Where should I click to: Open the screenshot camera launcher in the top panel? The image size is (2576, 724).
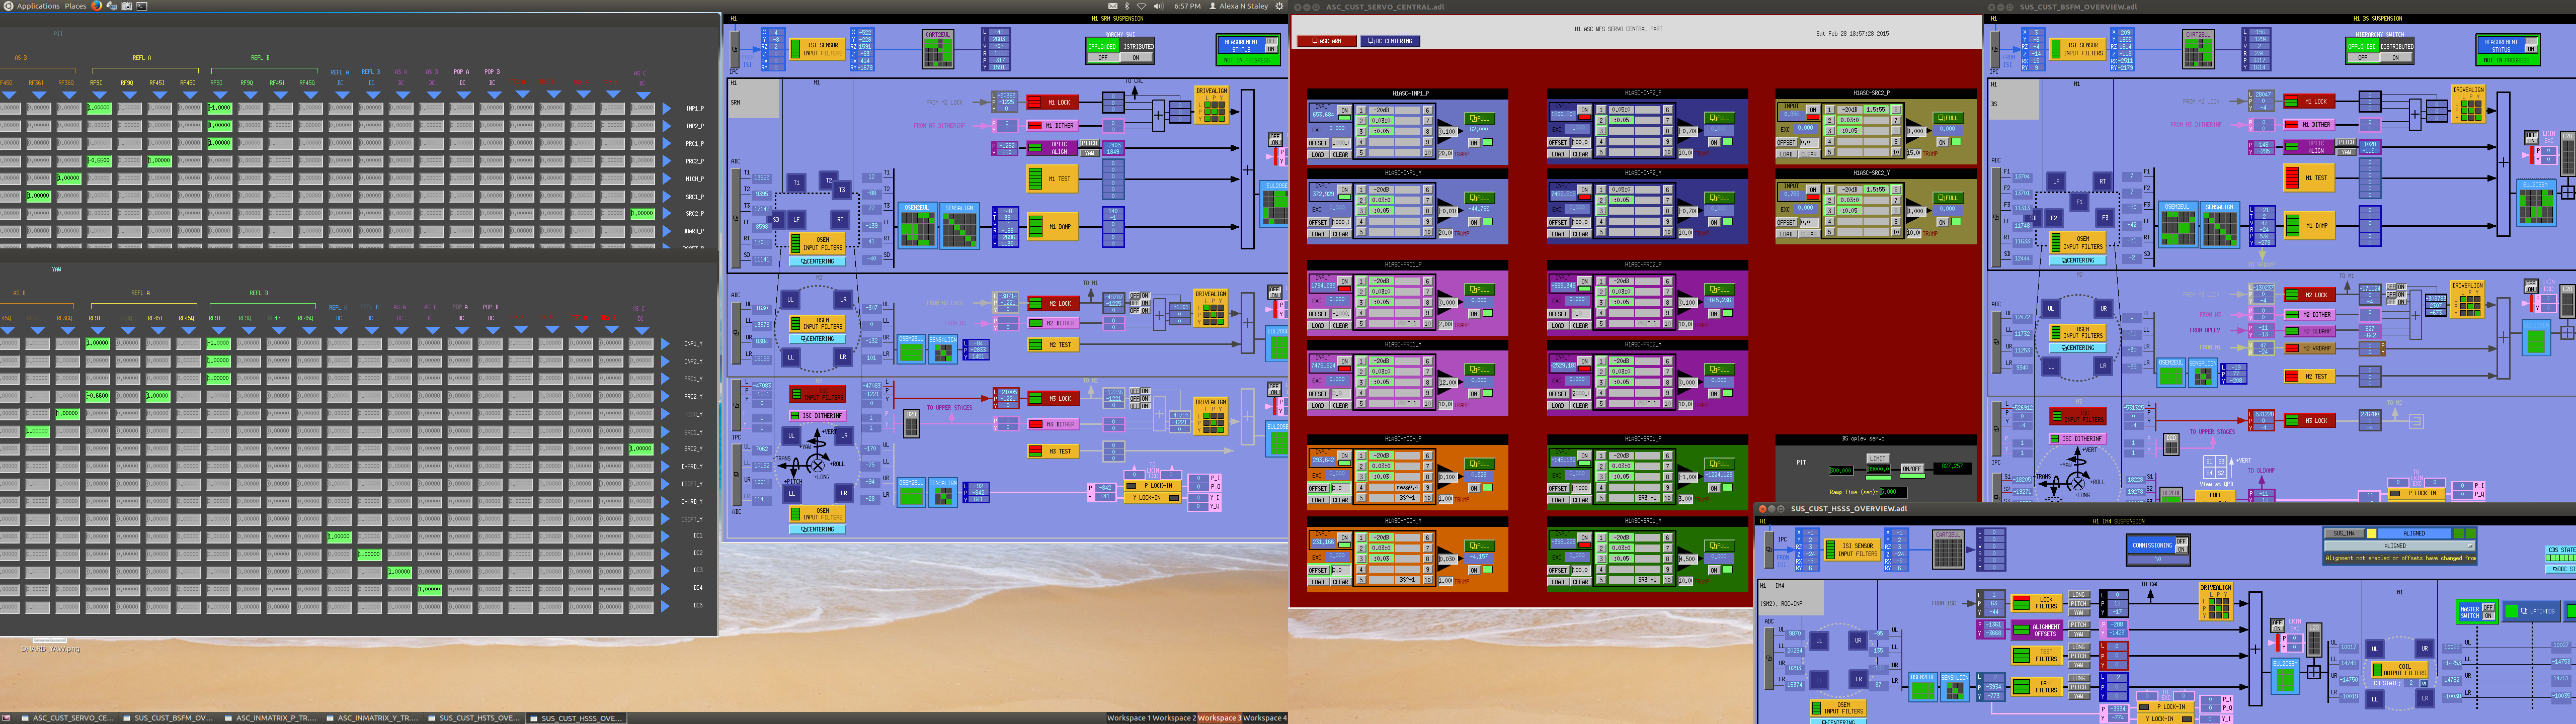click(x=127, y=6)
